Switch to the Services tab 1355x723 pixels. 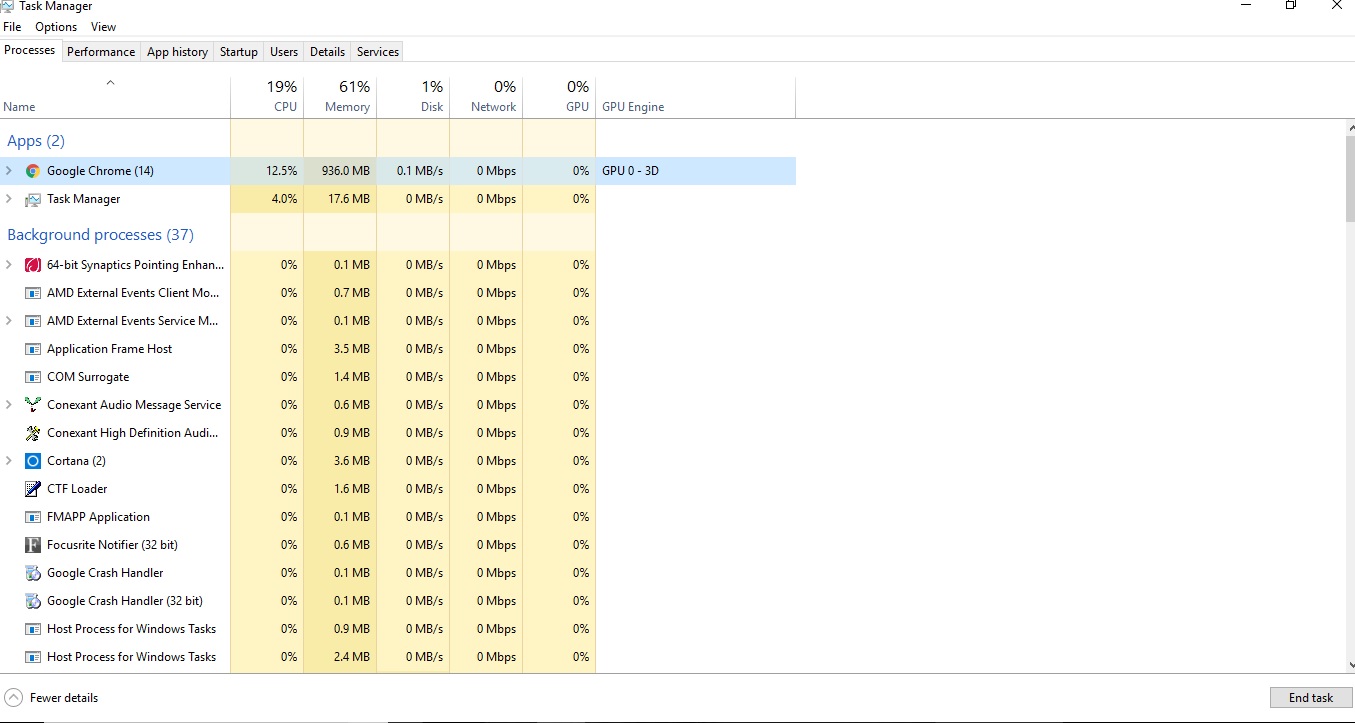point(378,52)
